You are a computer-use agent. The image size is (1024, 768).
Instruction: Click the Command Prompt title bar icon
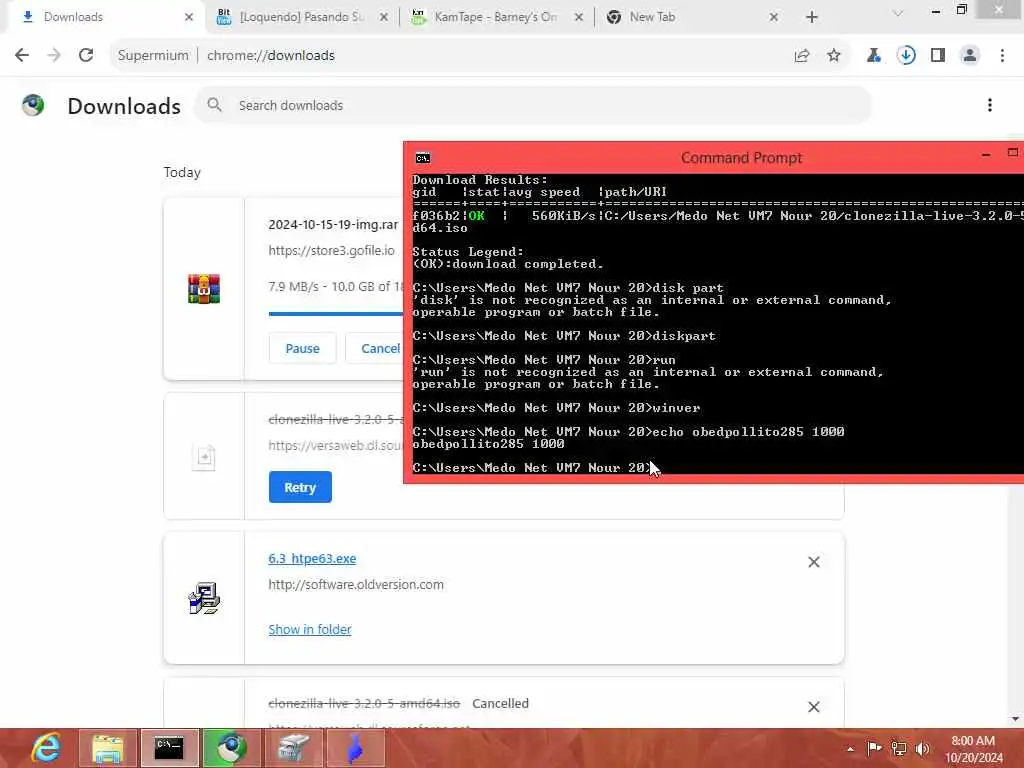(423, 157)
